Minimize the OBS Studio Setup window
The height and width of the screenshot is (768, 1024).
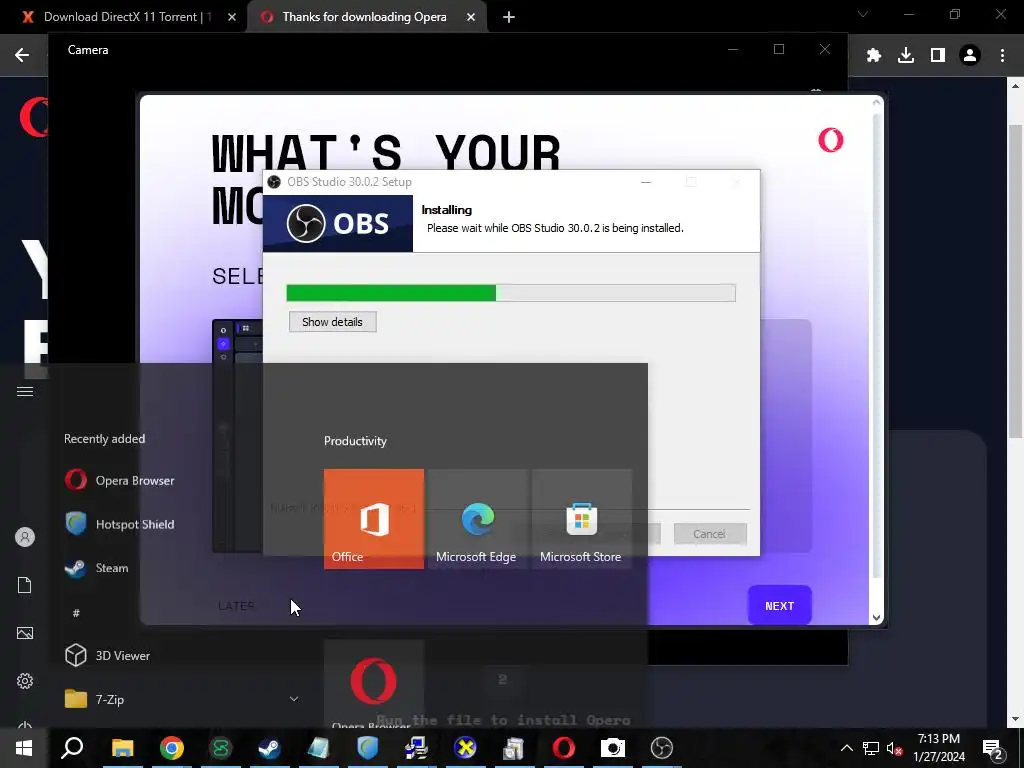click(x=646, y=182)
